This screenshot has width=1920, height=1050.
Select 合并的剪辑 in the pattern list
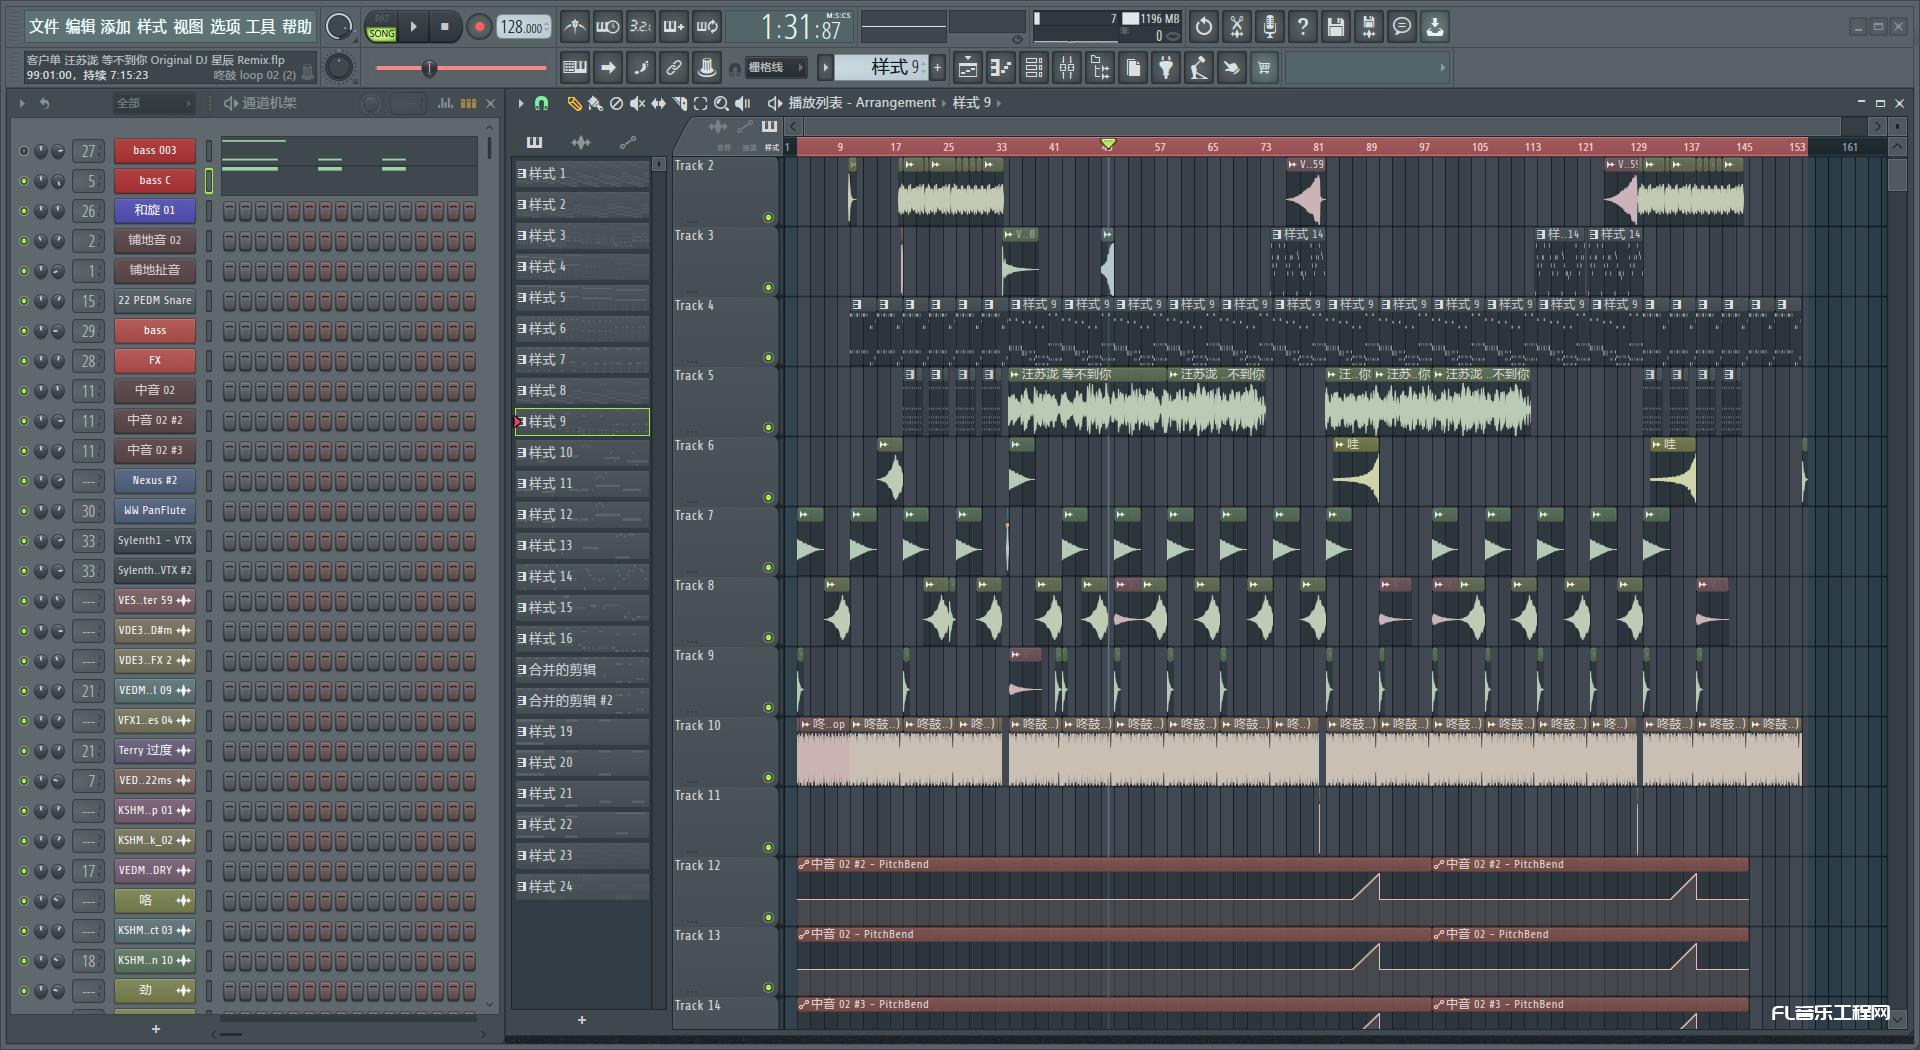pyautogui.click(x=582, y=670)
